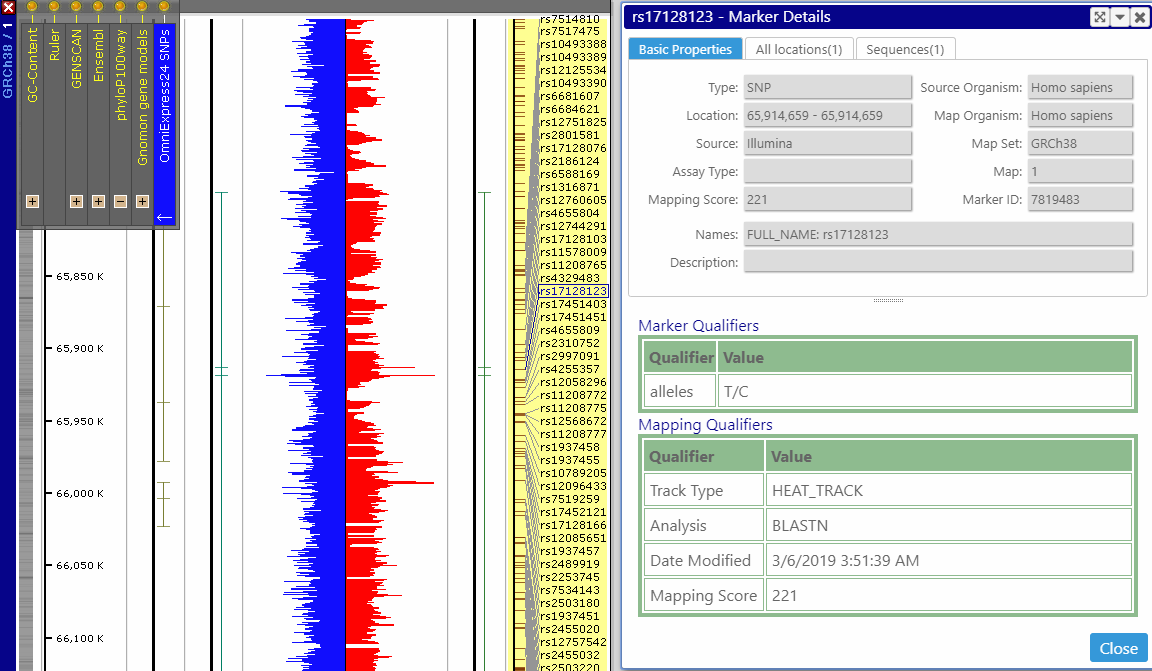Click the Source field showing Illumina
Image resolution: width=1152 pixels, height=671 pixels.
827,143
